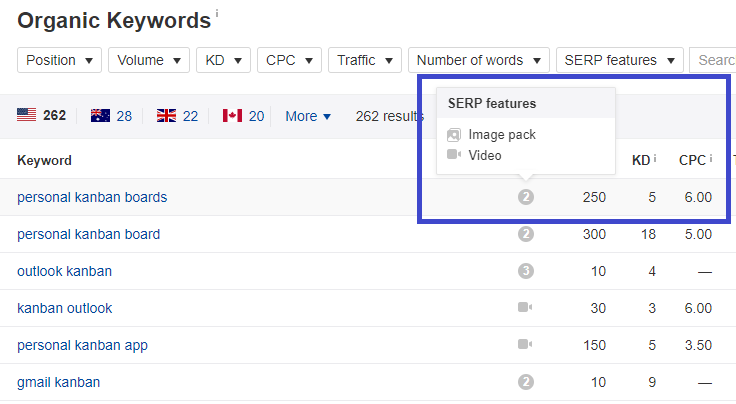Open the personal kanban boards keyword link

[92, 198]
